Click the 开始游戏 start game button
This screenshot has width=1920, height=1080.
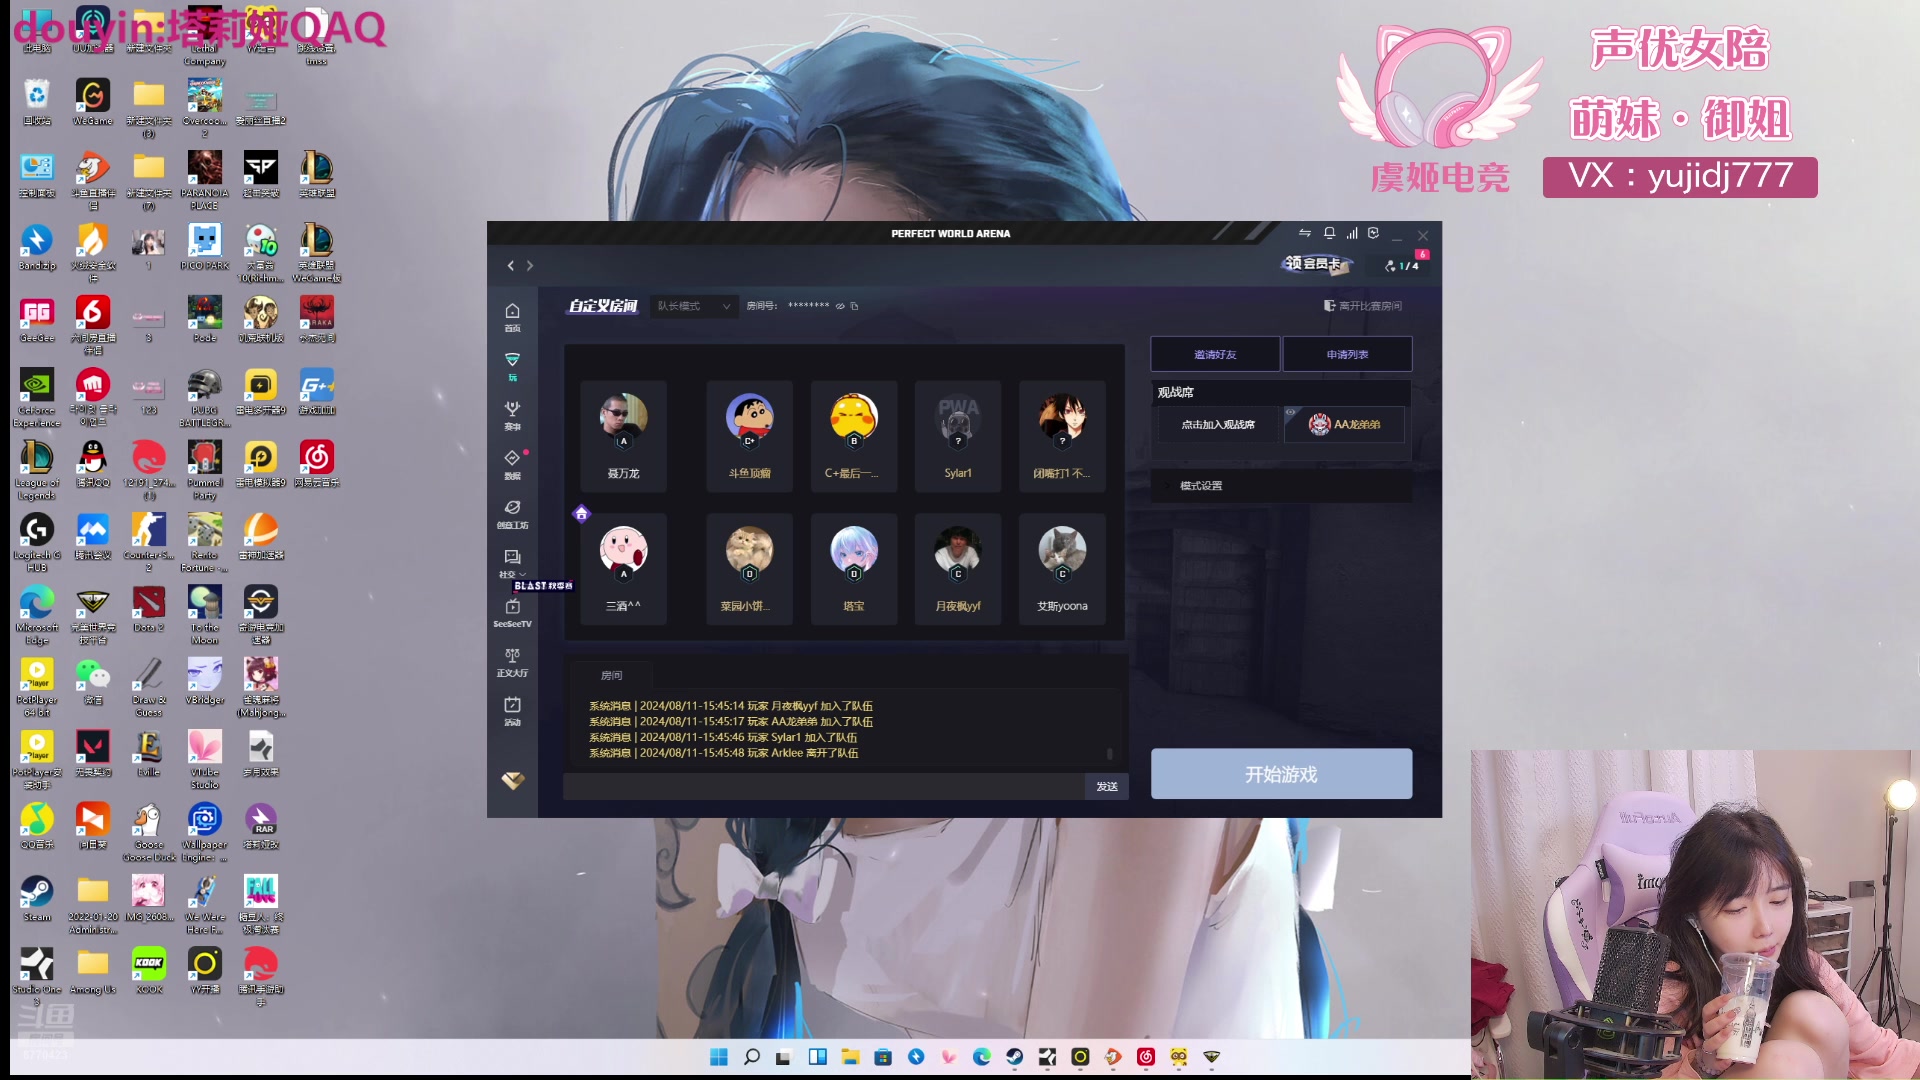1281,774
